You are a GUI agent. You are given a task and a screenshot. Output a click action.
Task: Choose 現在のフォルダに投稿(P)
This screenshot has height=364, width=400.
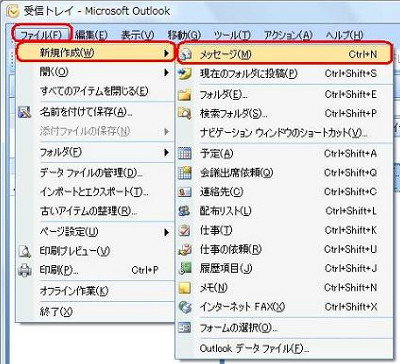284,74
